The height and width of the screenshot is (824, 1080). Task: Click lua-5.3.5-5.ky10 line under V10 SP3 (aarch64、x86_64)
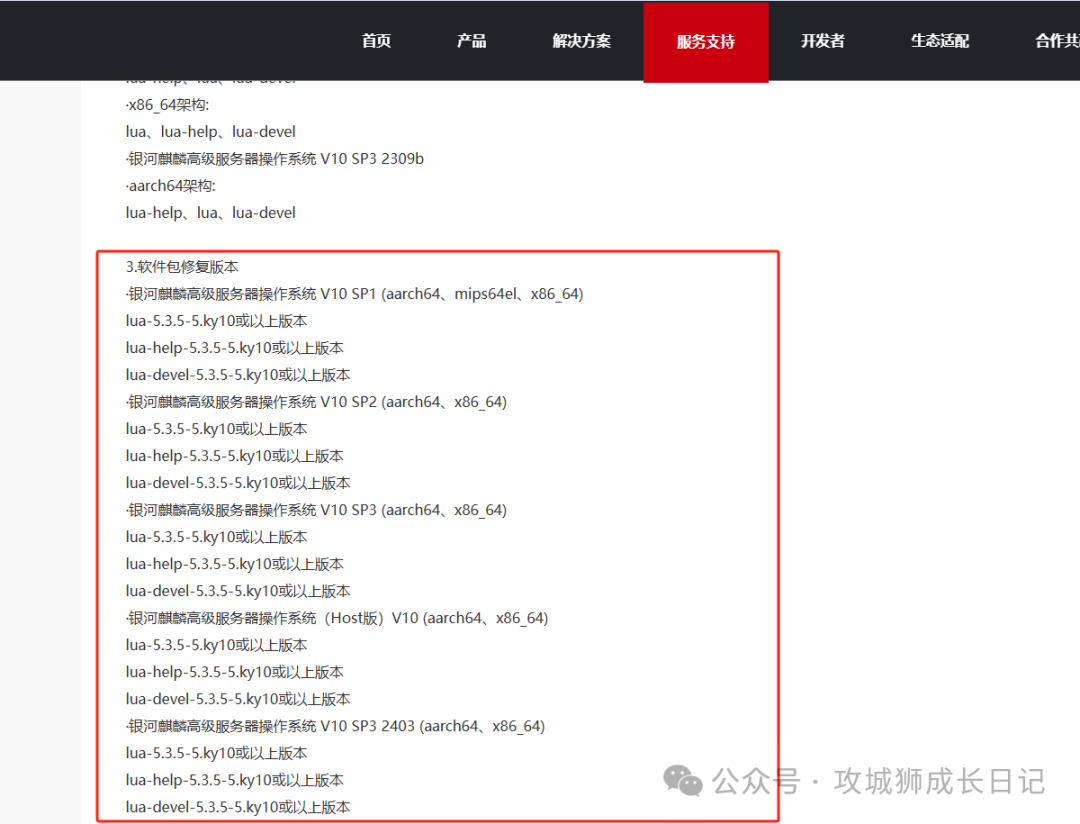pyautogui.click(x=216, y=537)
